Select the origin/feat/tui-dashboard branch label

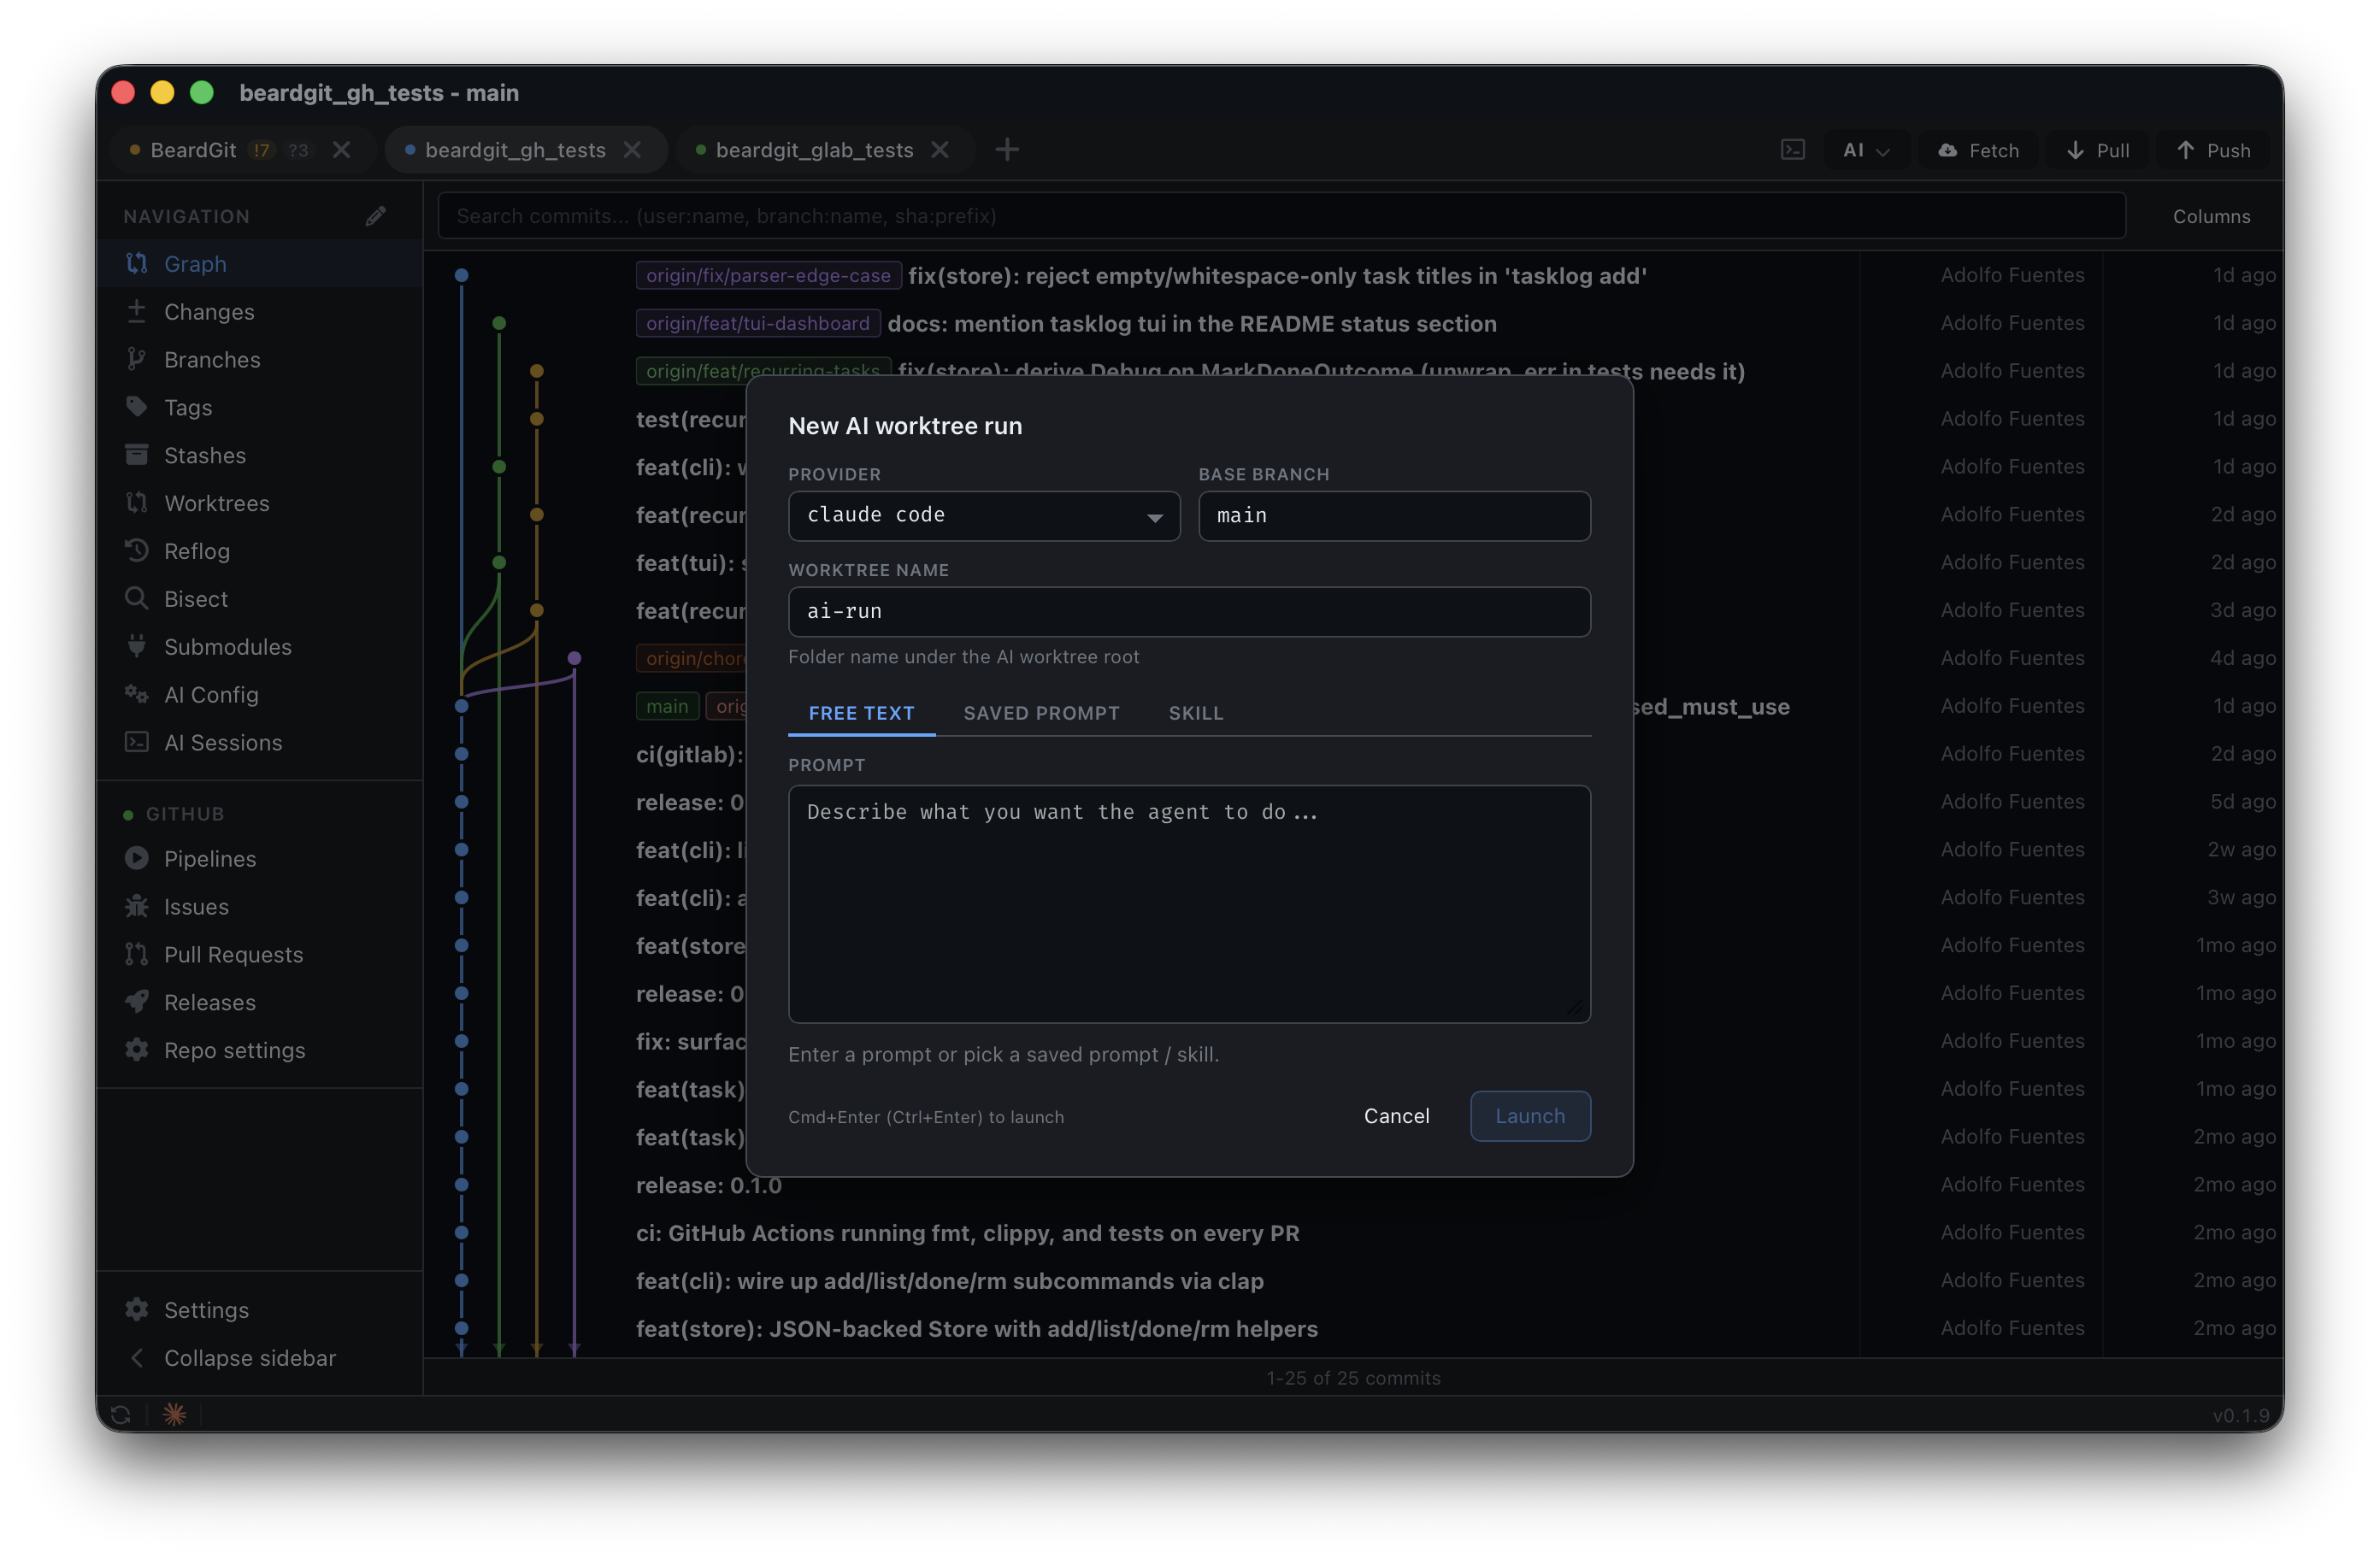click(x=757, y=324)
